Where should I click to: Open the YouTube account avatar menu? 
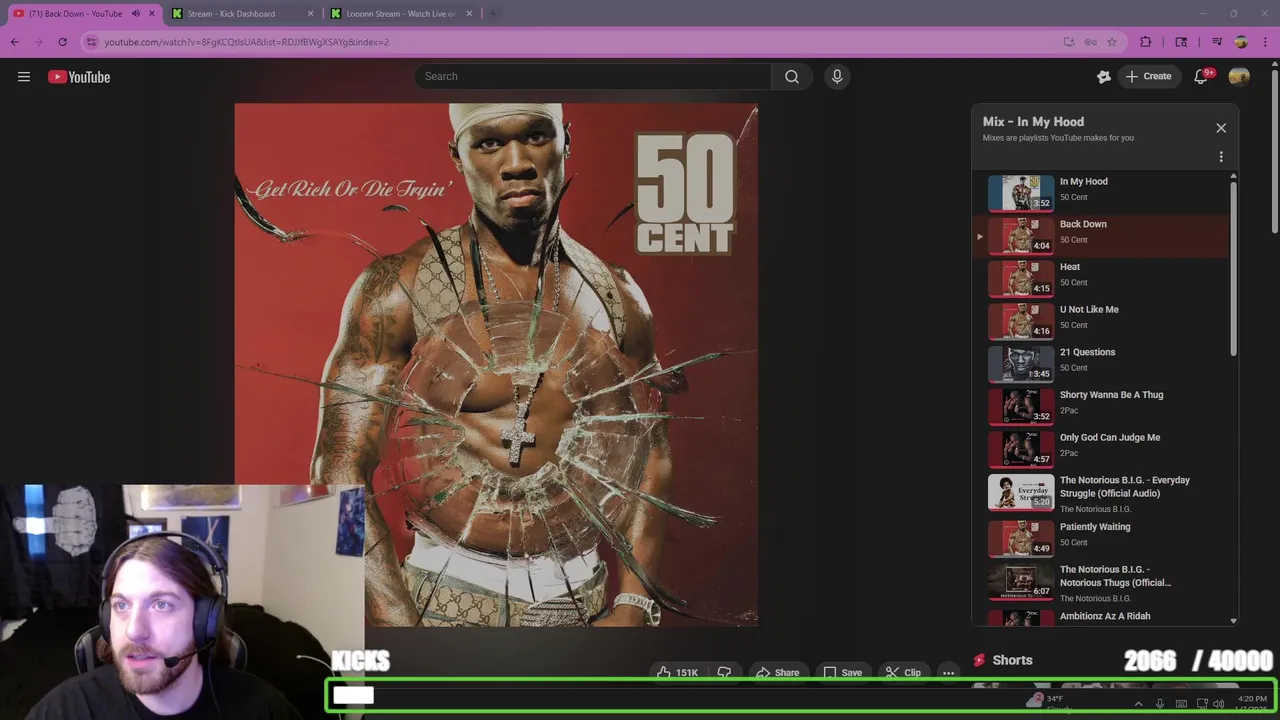pos(1239,77)
